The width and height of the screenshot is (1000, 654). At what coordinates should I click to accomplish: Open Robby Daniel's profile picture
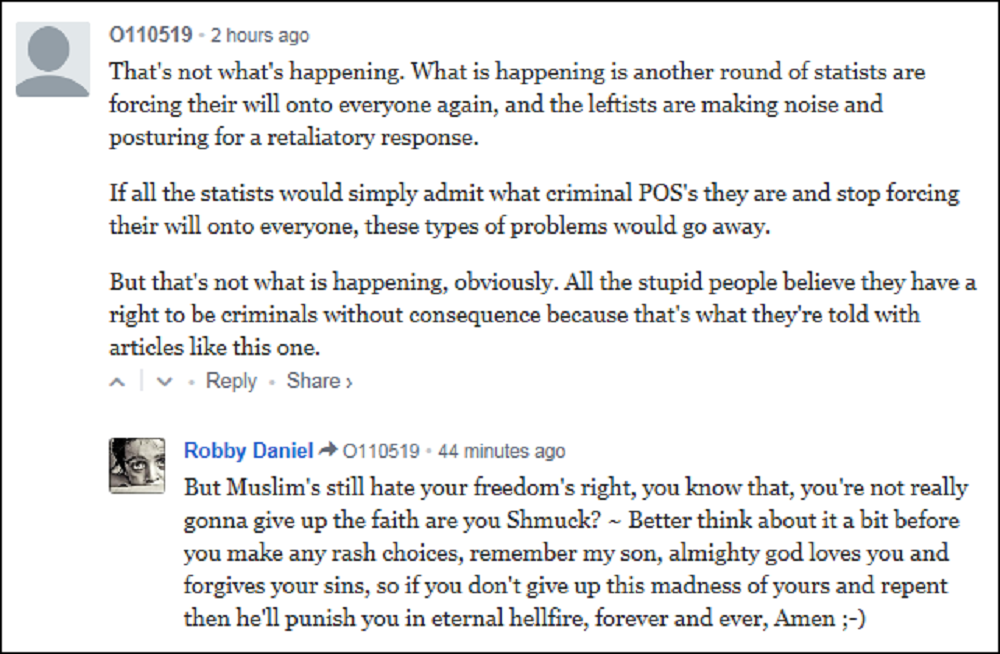137,465
